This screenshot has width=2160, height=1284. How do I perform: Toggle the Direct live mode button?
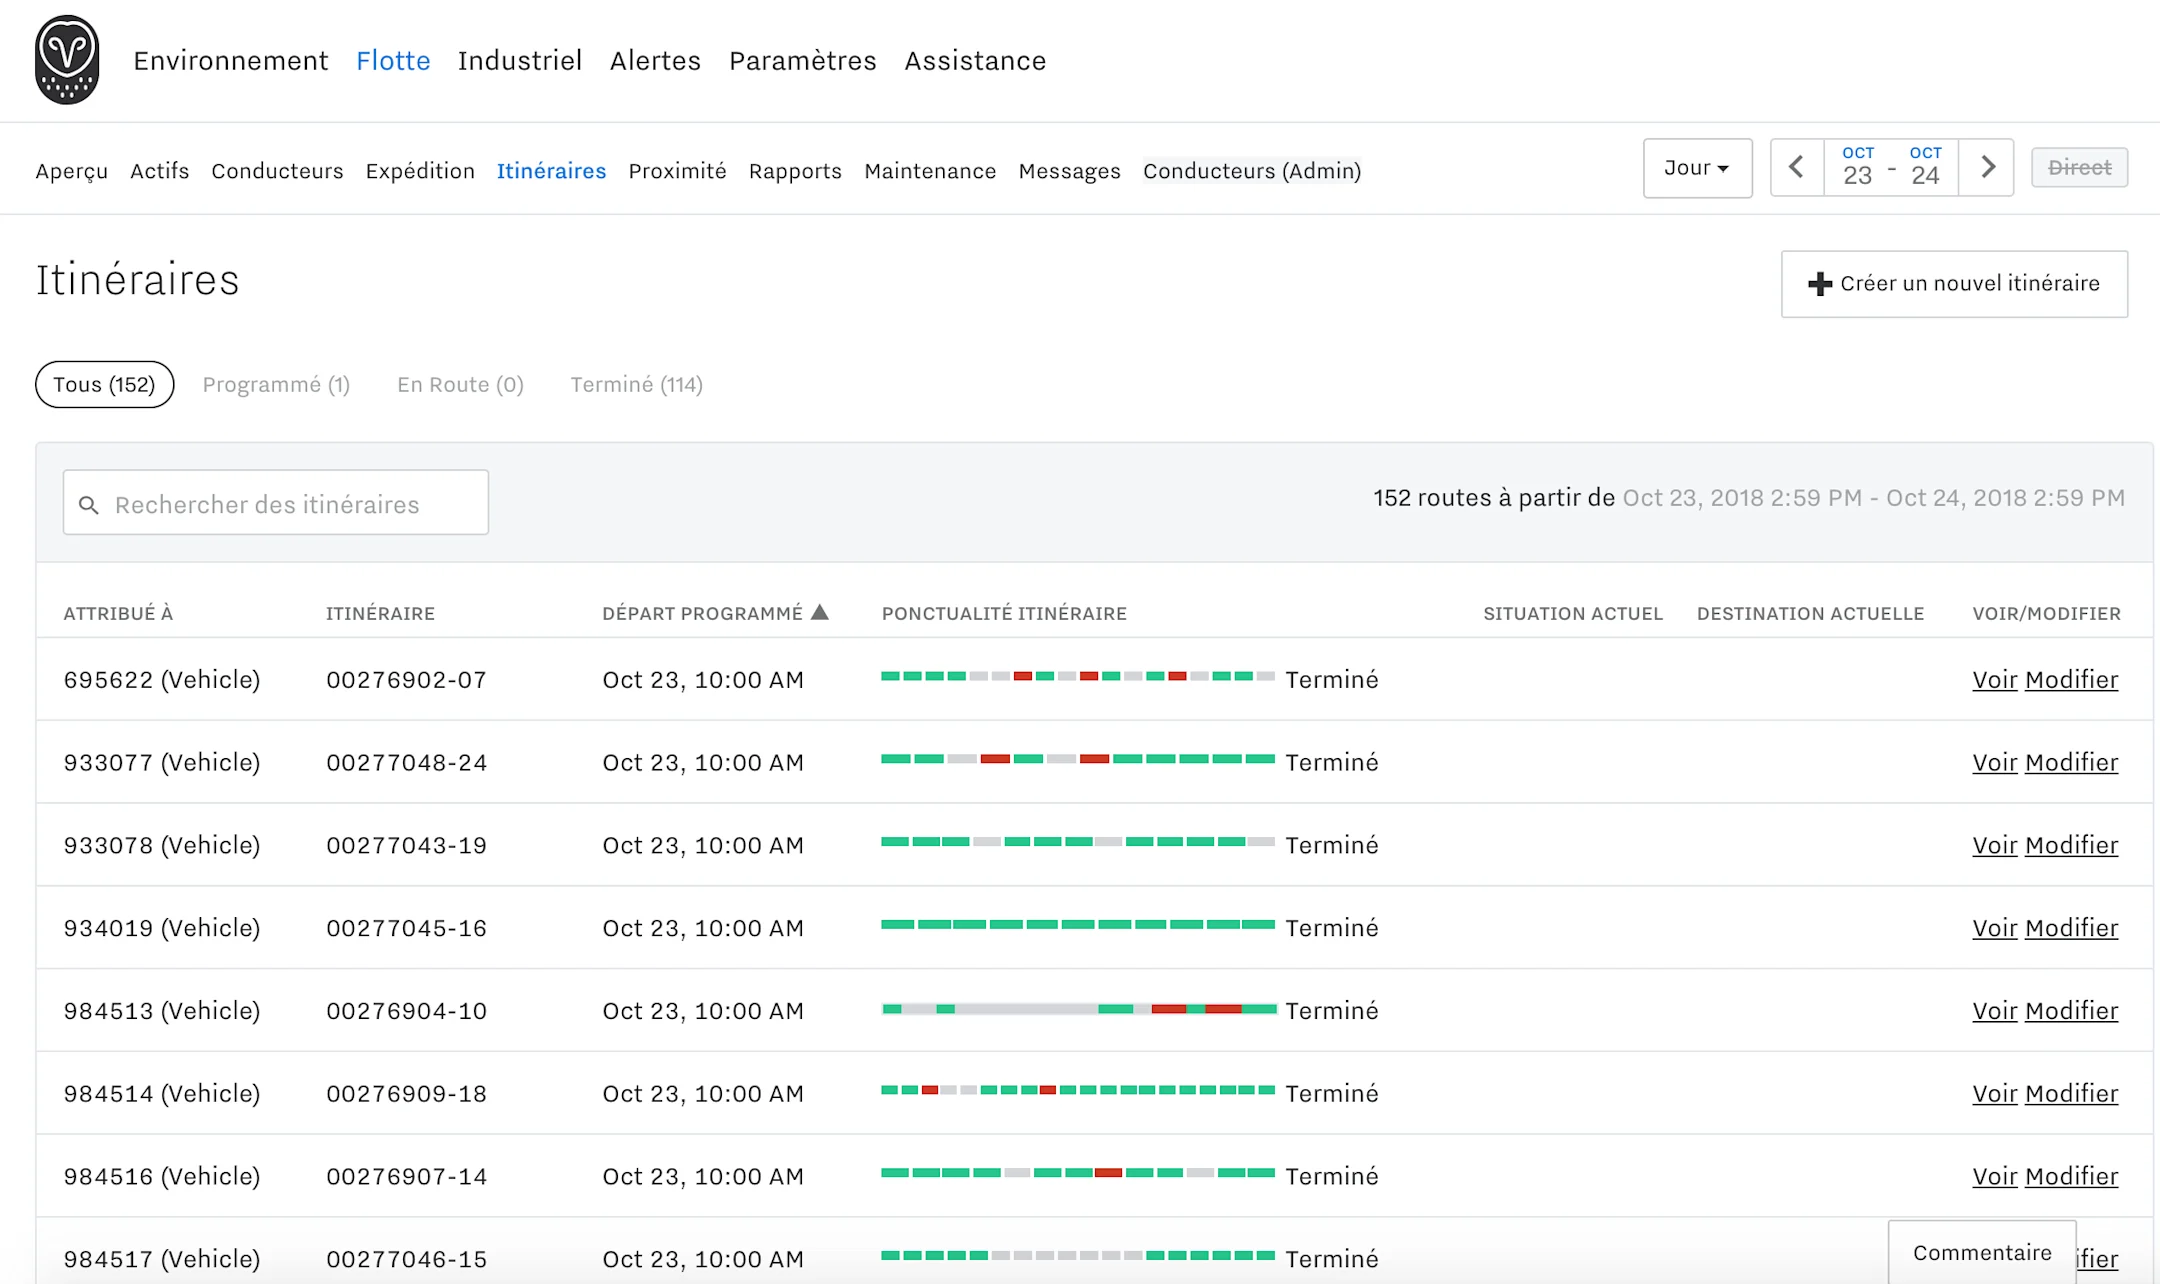tap(2079, 168)
